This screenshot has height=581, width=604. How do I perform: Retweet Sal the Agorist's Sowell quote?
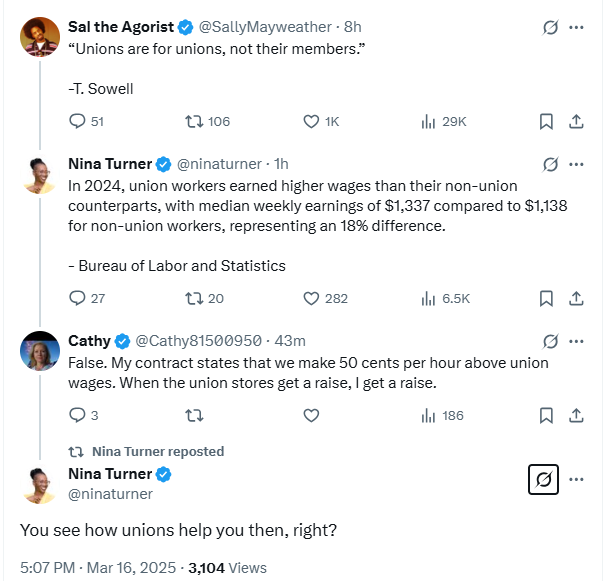click(x=195, y=121)
